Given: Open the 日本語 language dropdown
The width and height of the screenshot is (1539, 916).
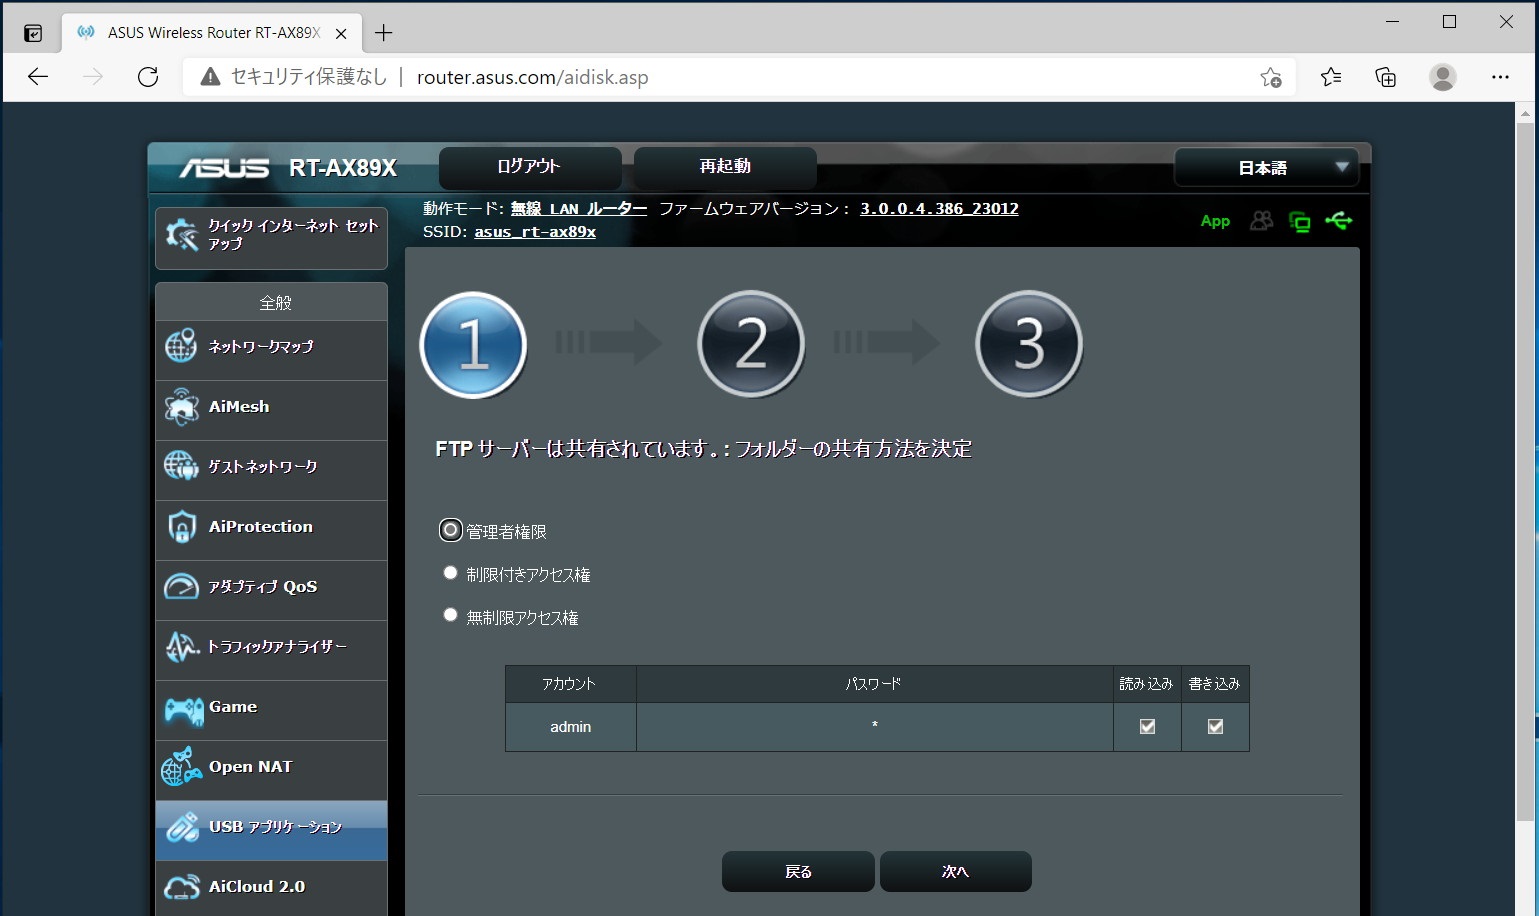Looking at the screenshot, I should pyautogui.click(x=1266, y=168).
